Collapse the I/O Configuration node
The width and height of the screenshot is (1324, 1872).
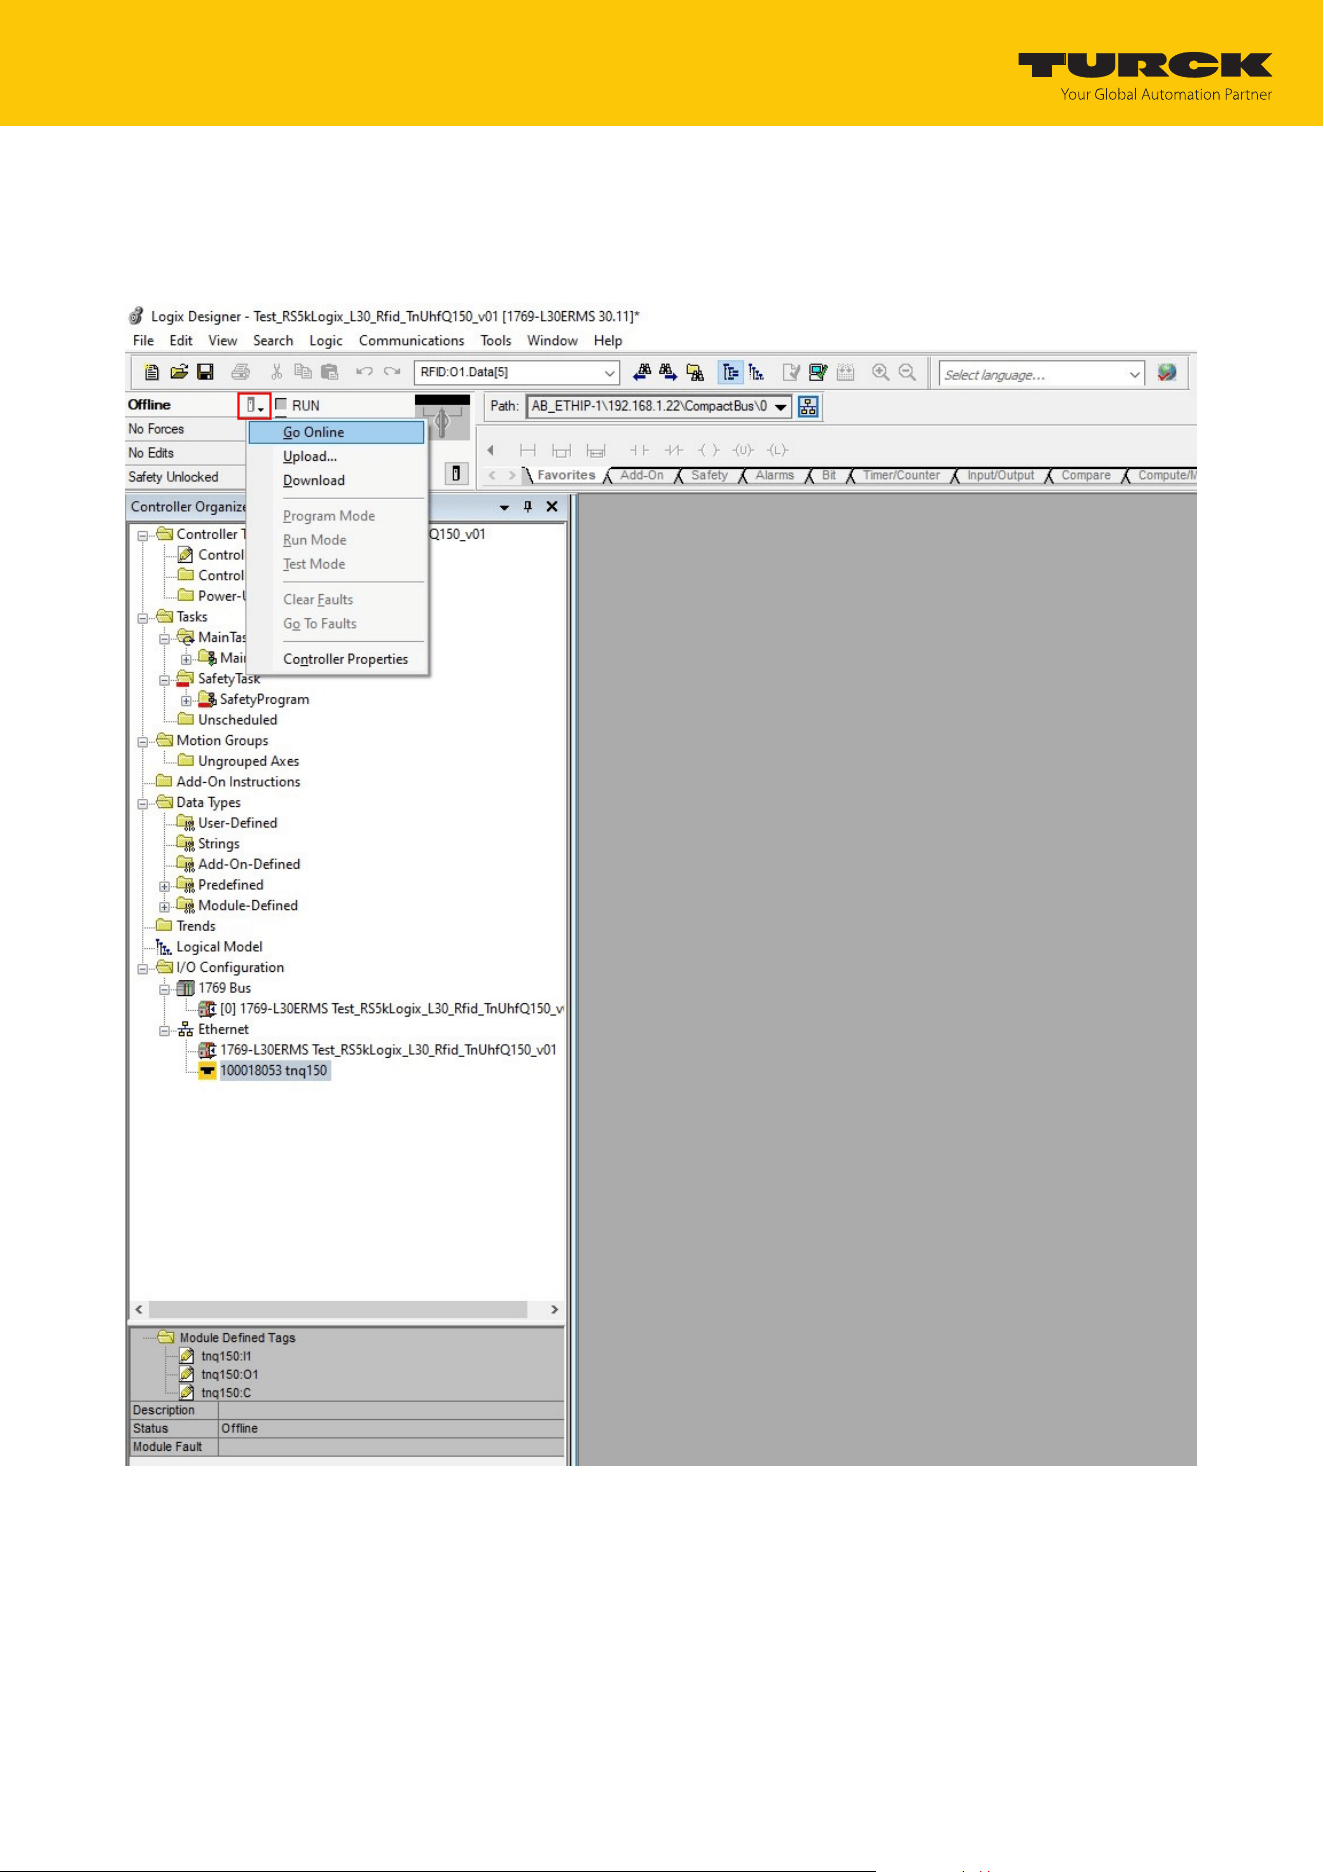pyautogui.click(x=143, y=969)
